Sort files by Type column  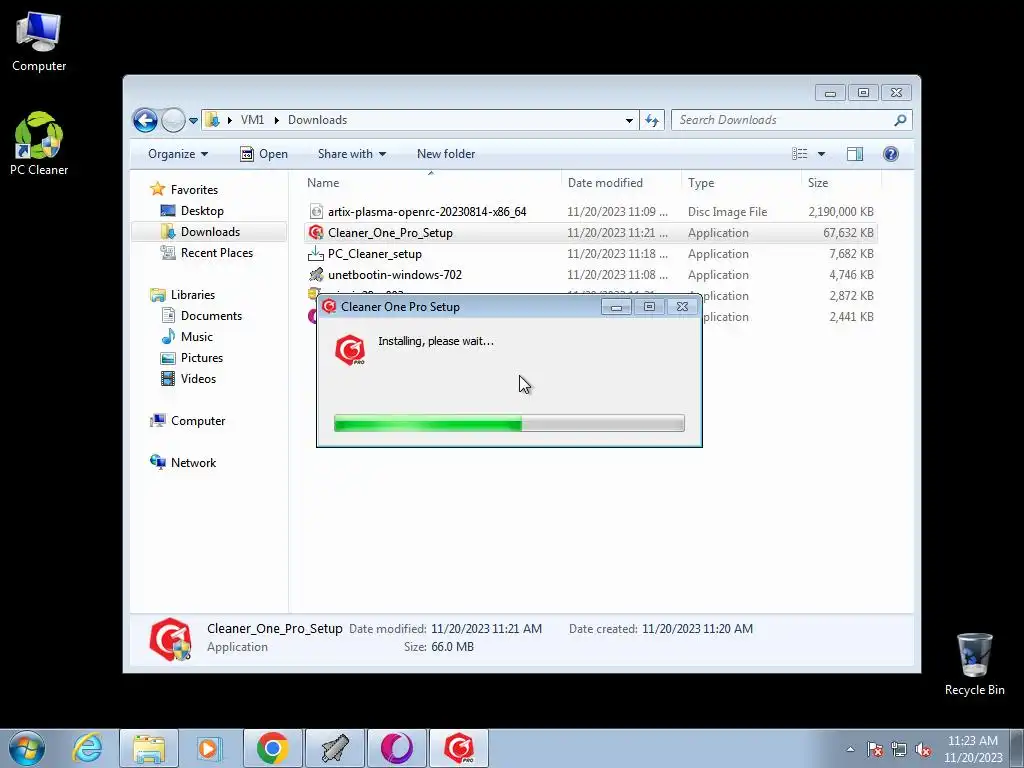(741, 183)
